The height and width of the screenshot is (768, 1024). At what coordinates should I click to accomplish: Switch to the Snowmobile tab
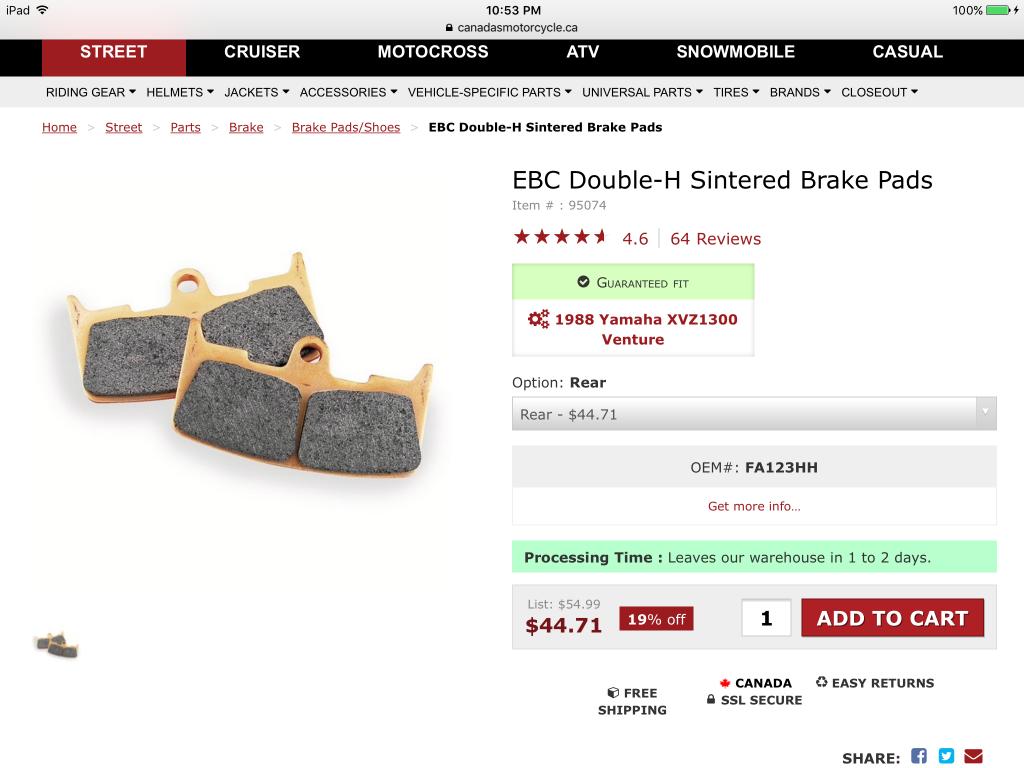click(x=735, y=52)
